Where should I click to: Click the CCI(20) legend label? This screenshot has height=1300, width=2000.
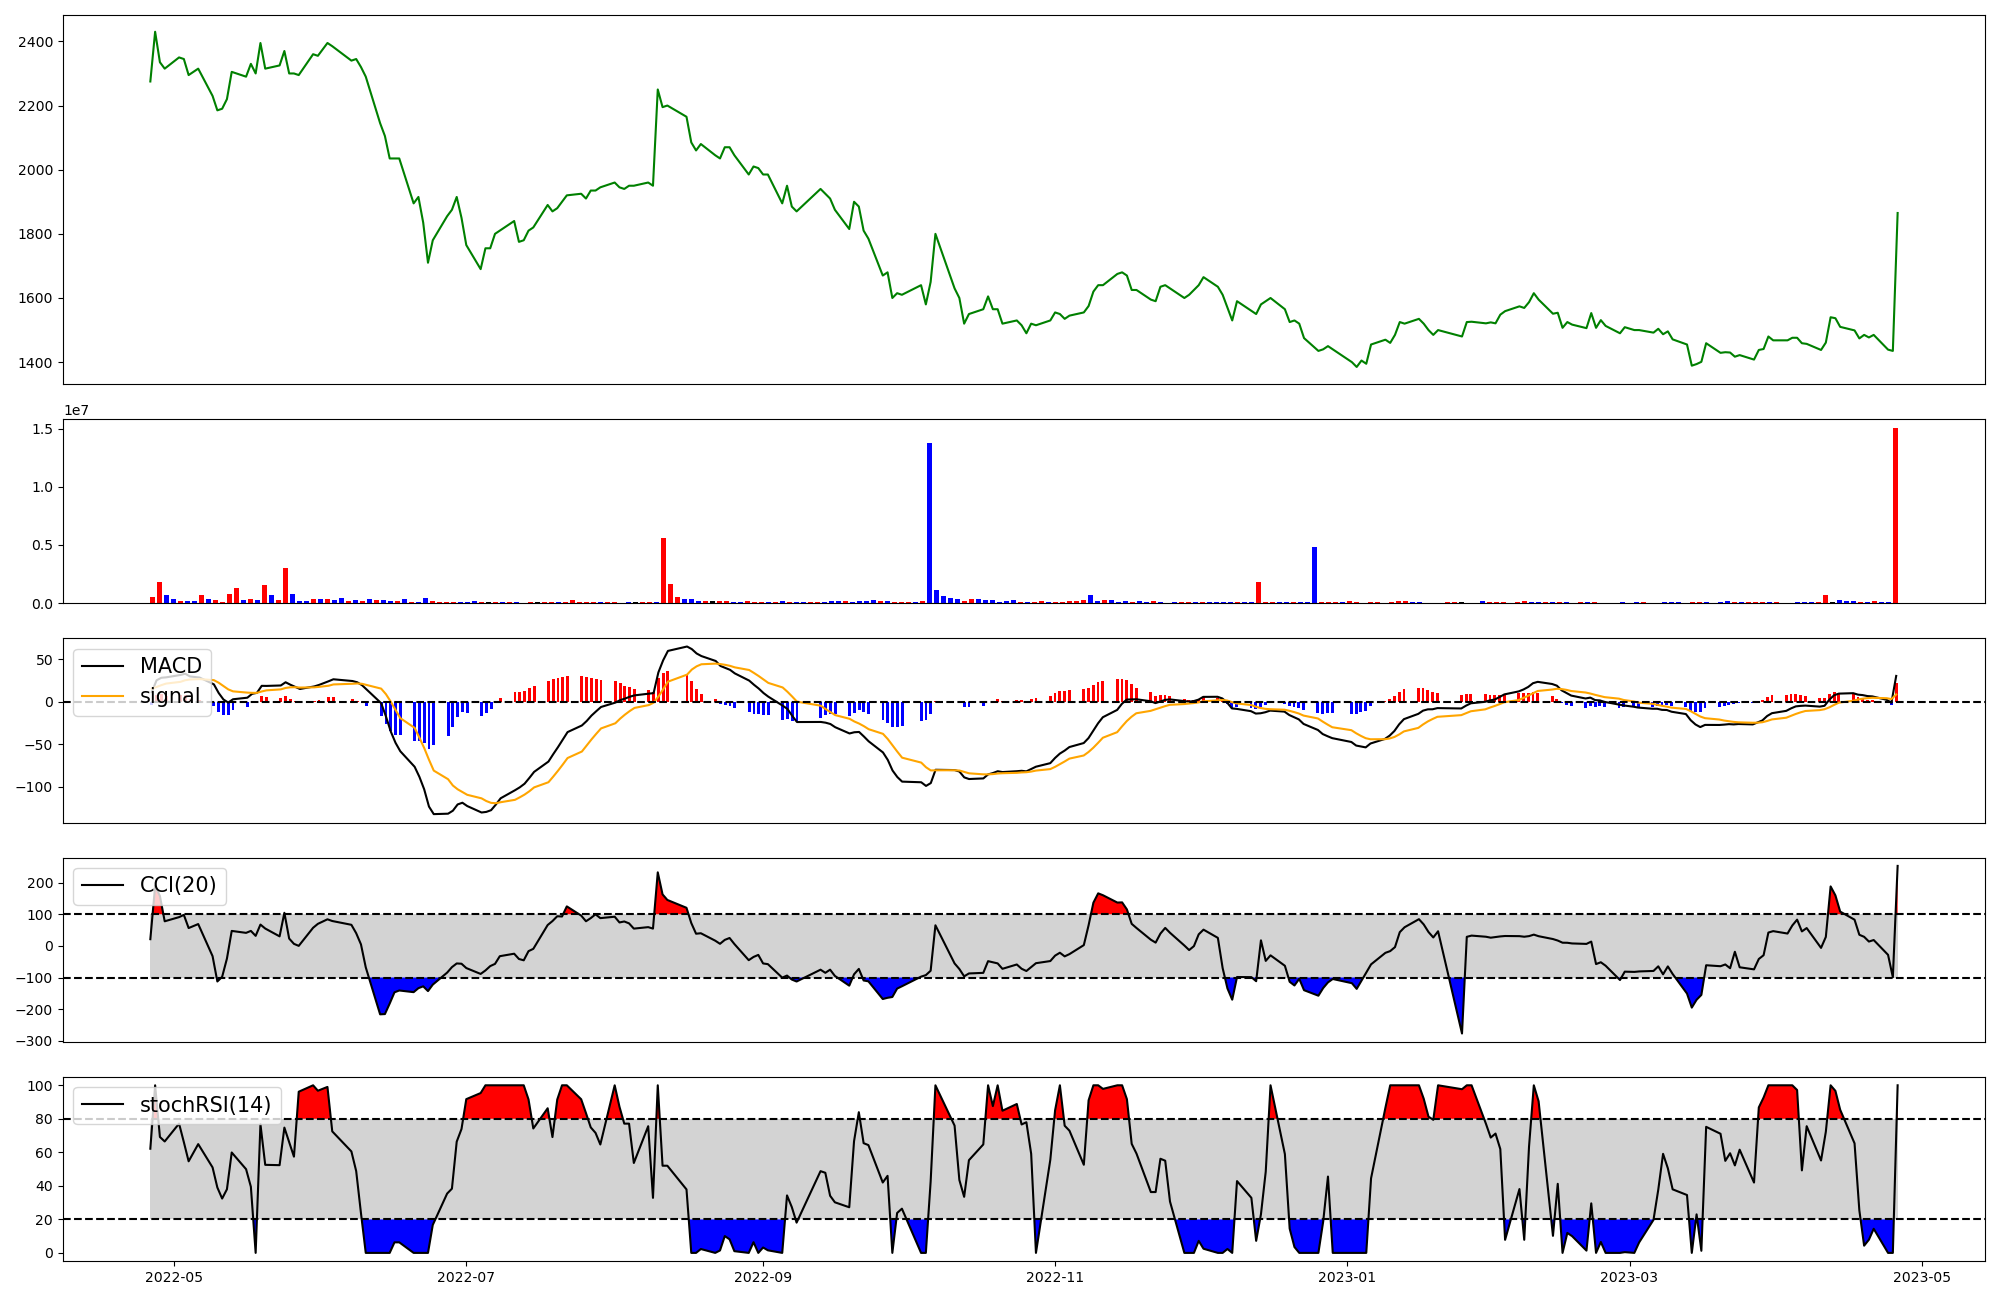(179, 885)
